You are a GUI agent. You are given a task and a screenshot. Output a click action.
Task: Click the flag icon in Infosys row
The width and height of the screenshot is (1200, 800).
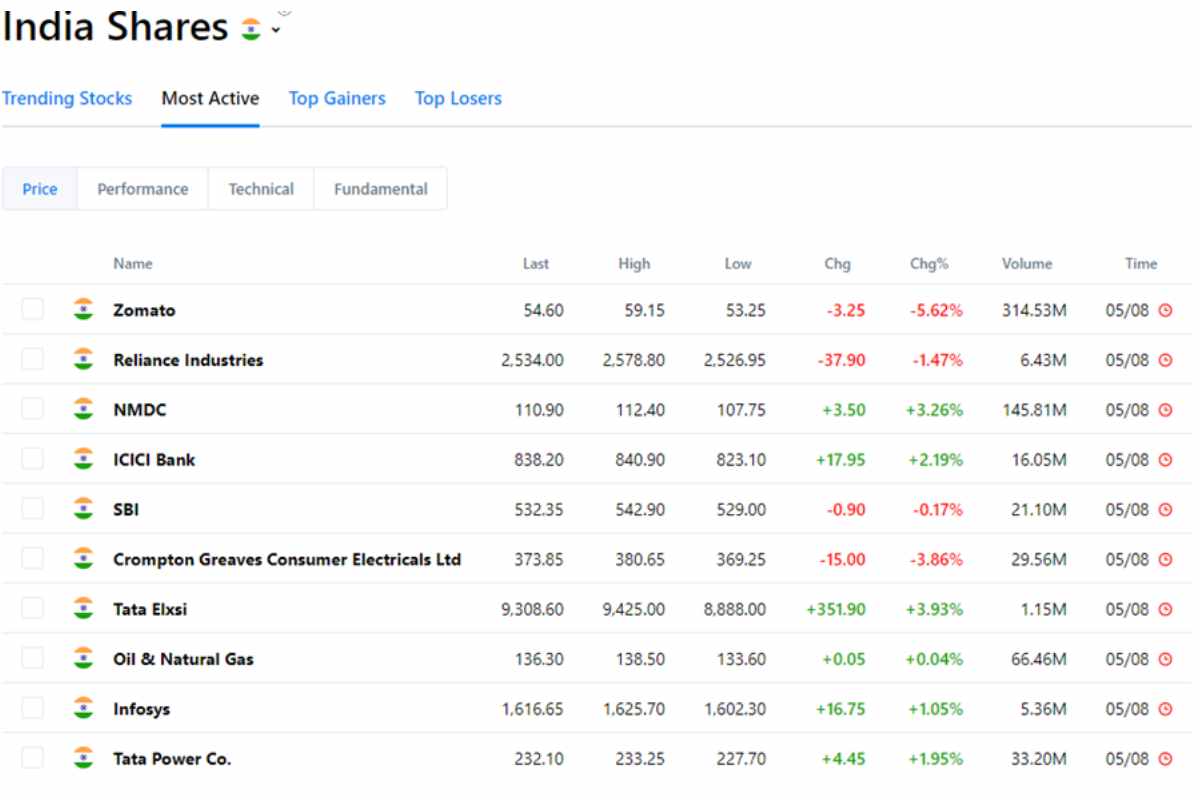[x=83, y=709]
